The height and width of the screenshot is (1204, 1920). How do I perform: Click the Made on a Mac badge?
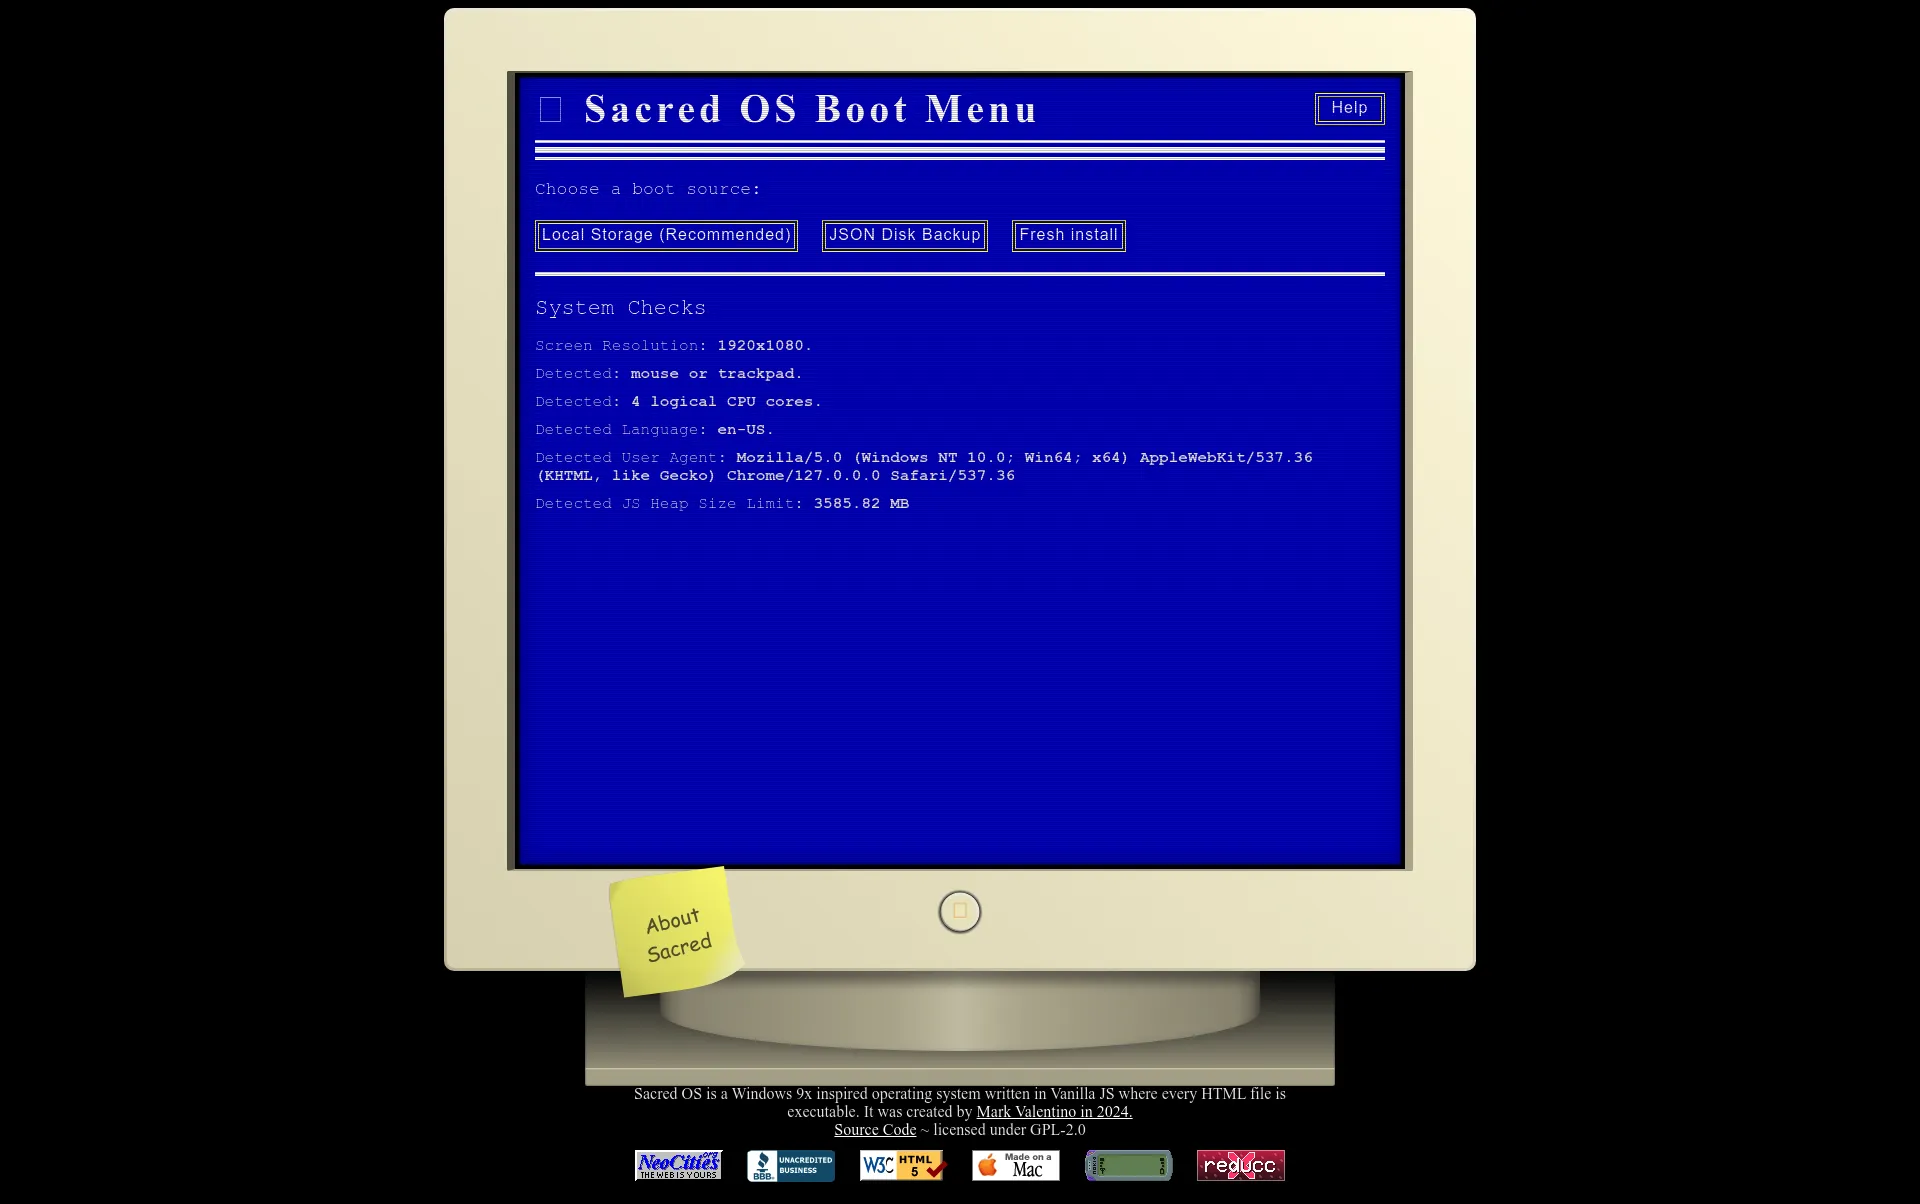point(1015,1165)
